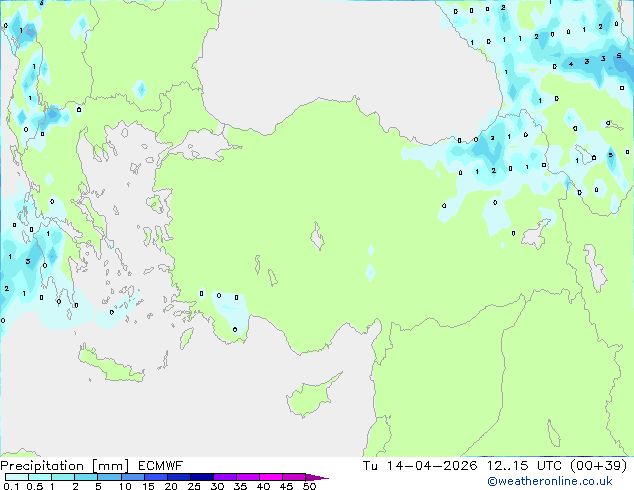
Task: Click the '15' legend scale label
Action: (x=148, y=486)
